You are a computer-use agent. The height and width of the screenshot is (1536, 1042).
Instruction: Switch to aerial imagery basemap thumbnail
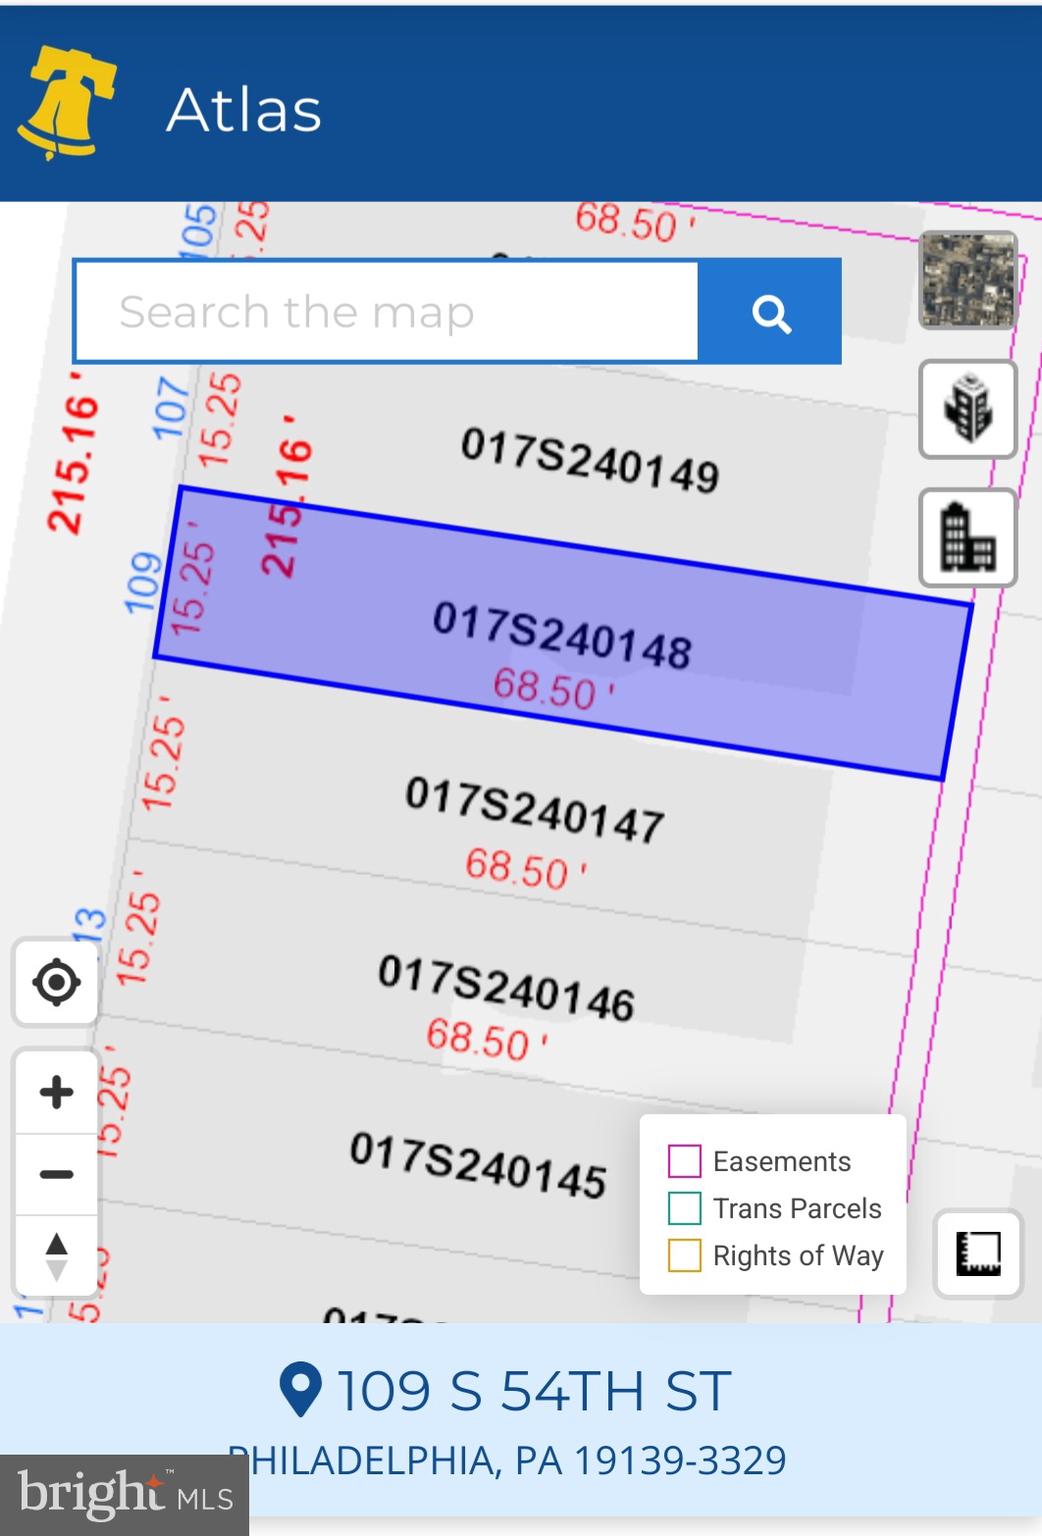click(967, 280)
